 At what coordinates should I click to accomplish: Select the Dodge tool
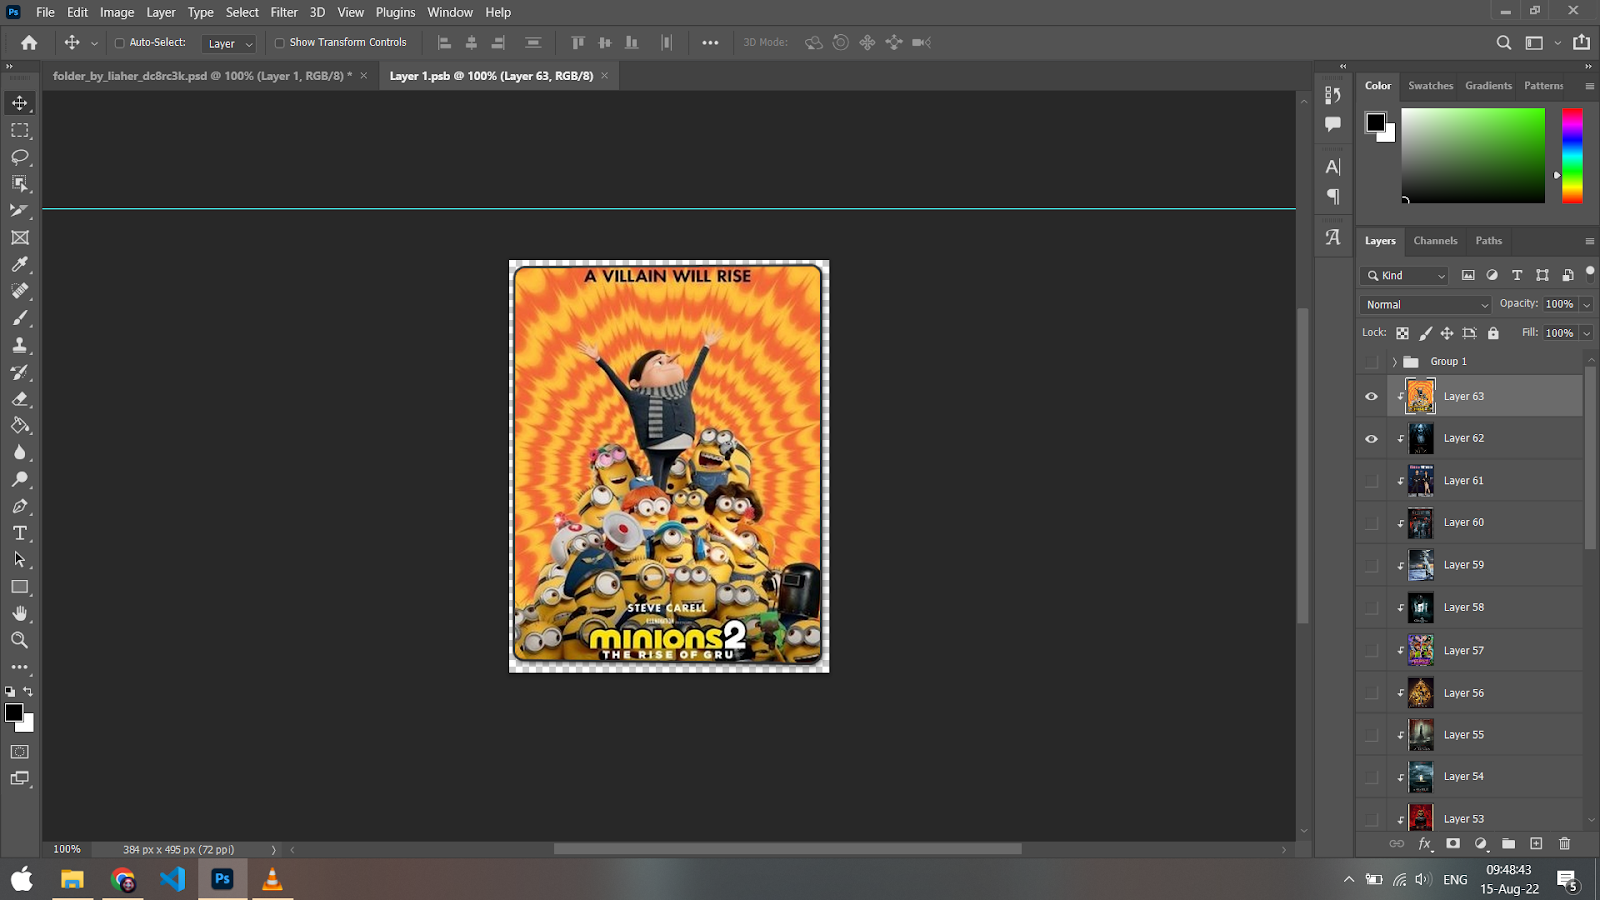pyautogui.click(x=20, y=480)
